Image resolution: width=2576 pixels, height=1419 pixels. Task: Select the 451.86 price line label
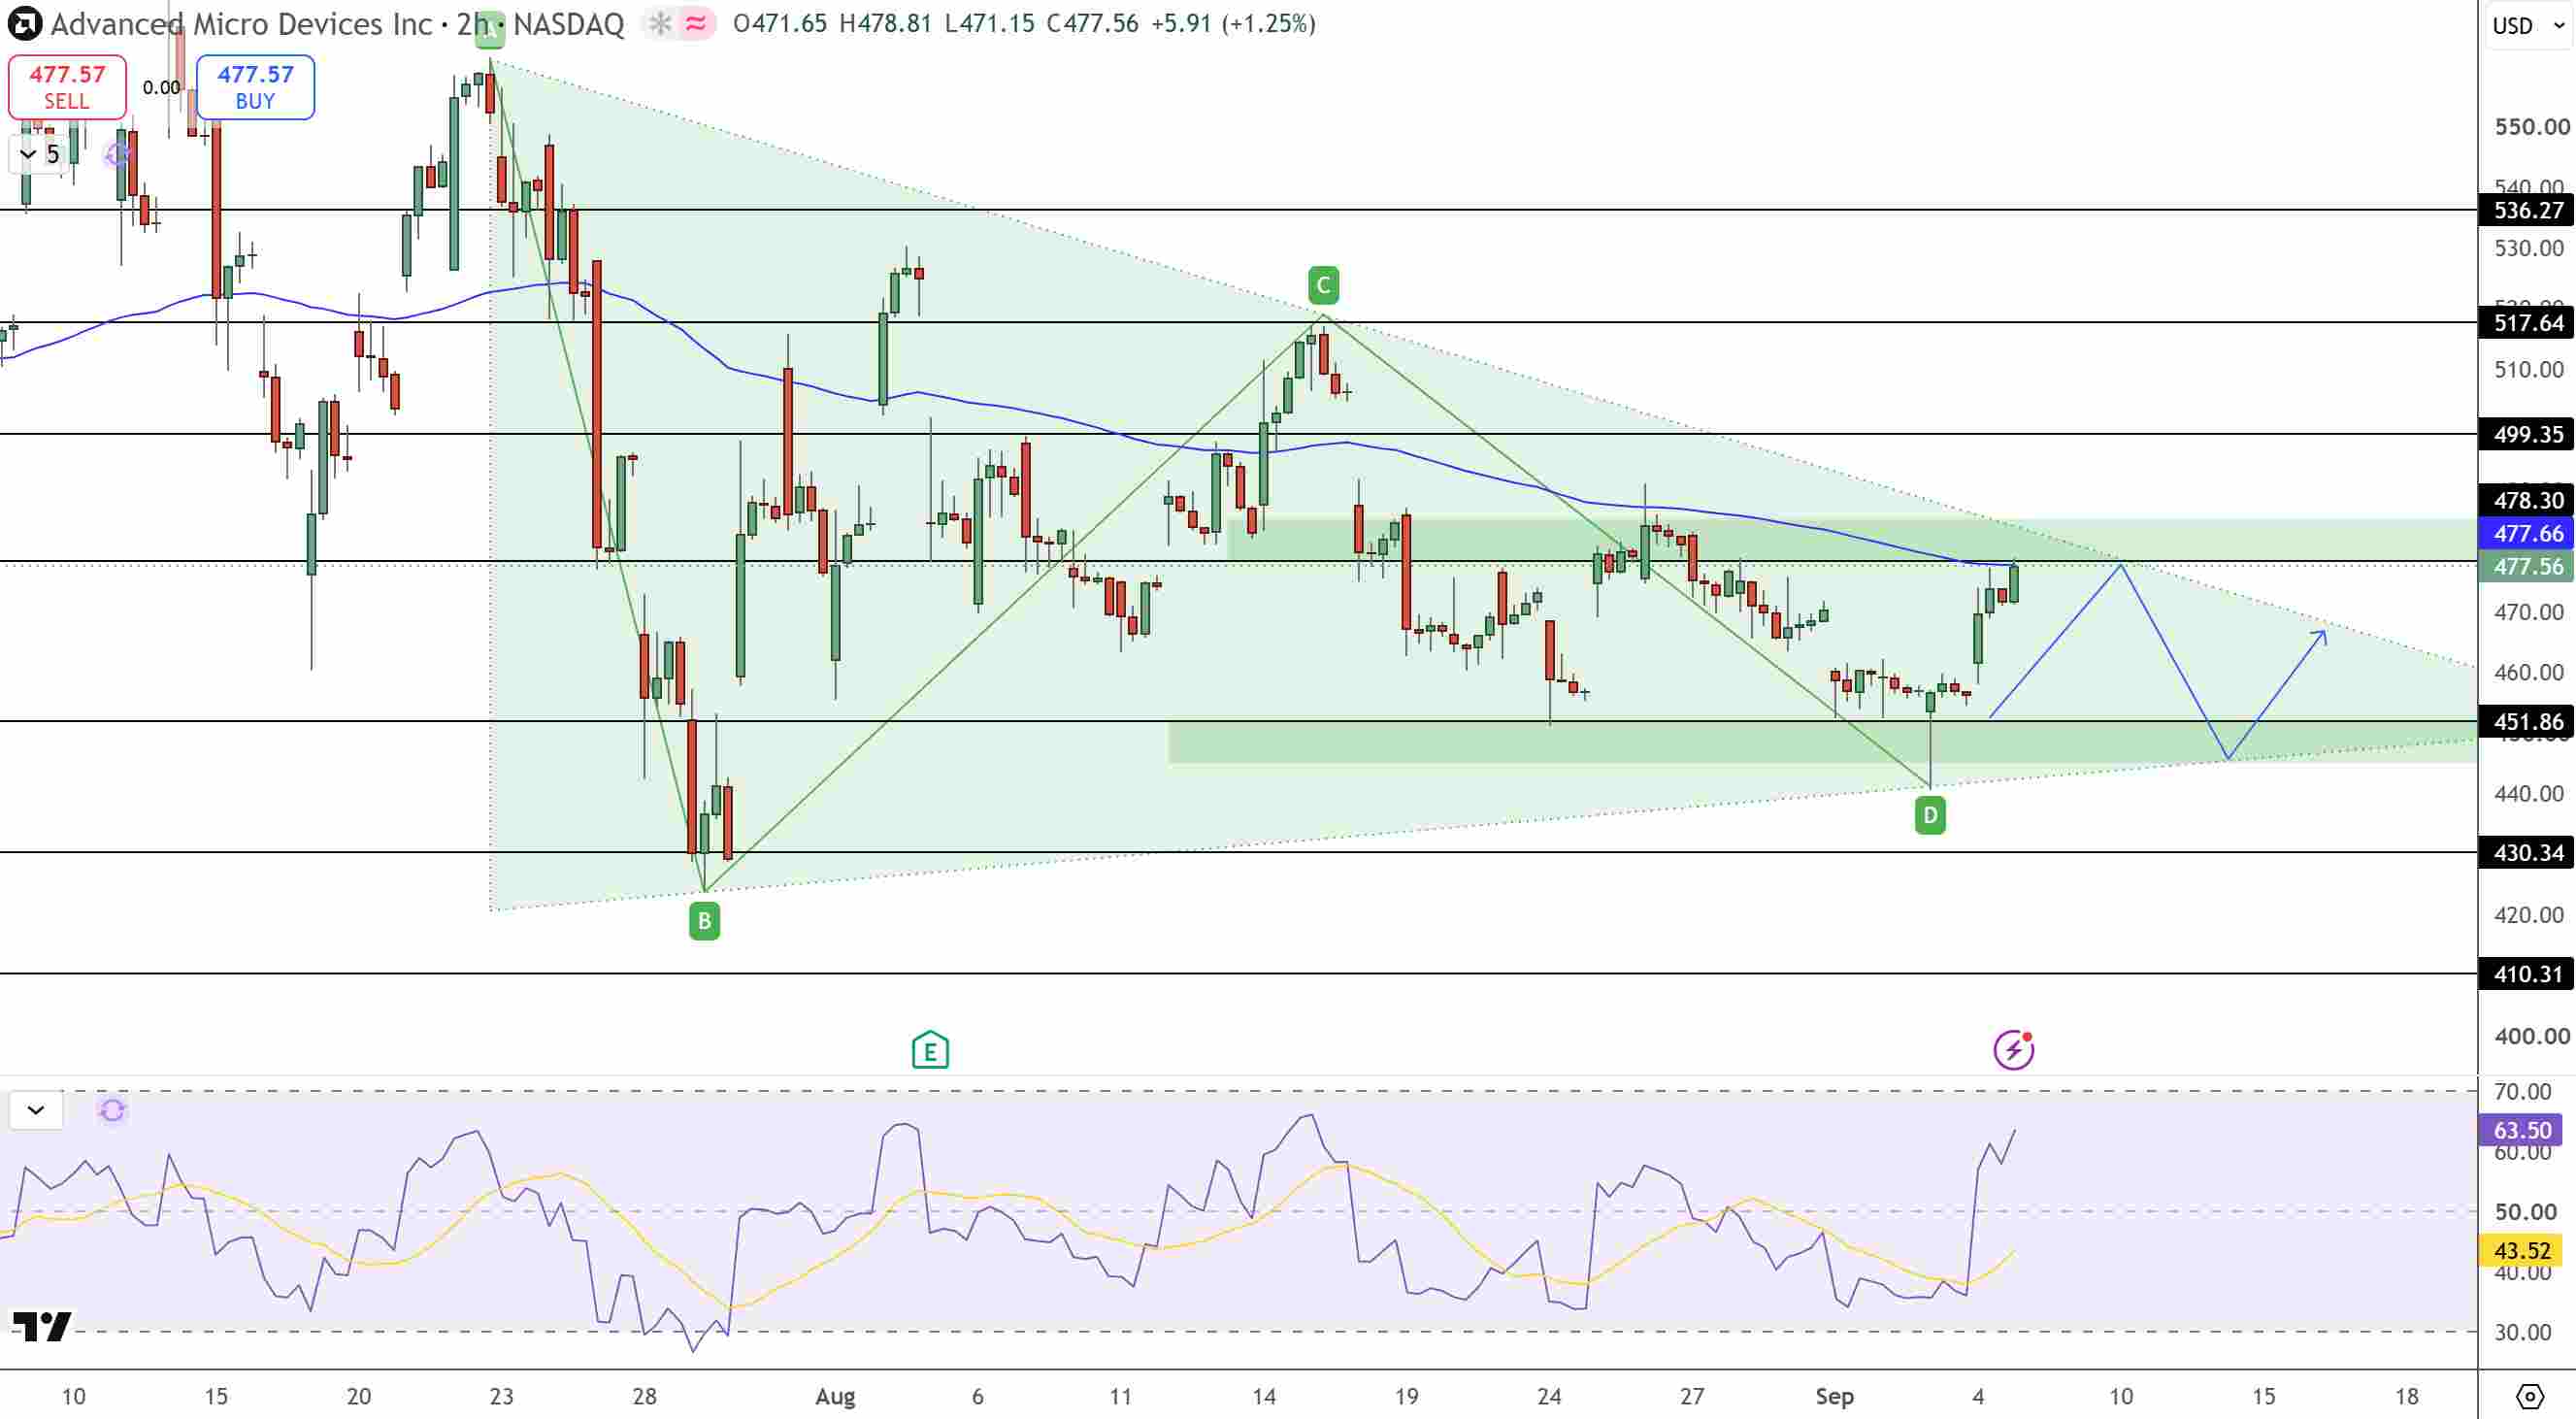tap(2527, 721)
